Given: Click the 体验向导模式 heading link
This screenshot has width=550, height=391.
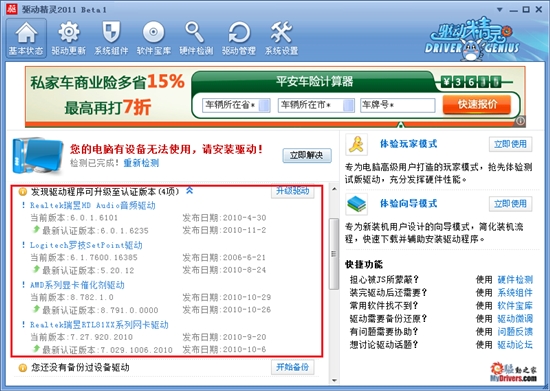Looking at the screenshot, I should point(409,203).
